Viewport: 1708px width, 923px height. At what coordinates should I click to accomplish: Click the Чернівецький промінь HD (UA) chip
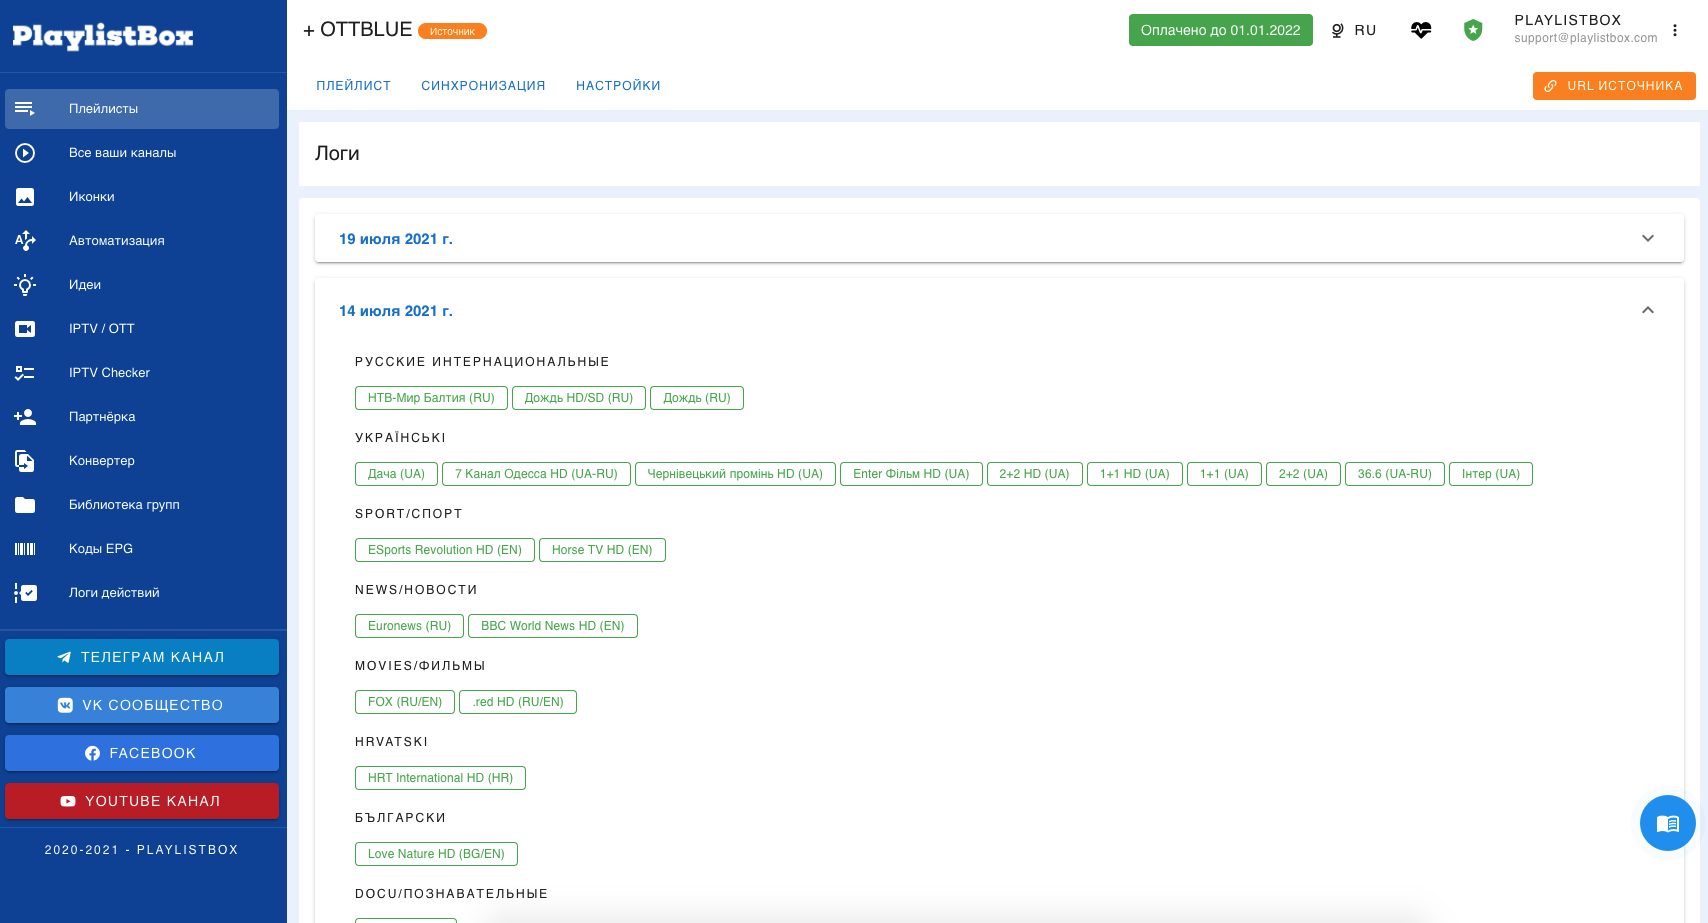point(735,474)
